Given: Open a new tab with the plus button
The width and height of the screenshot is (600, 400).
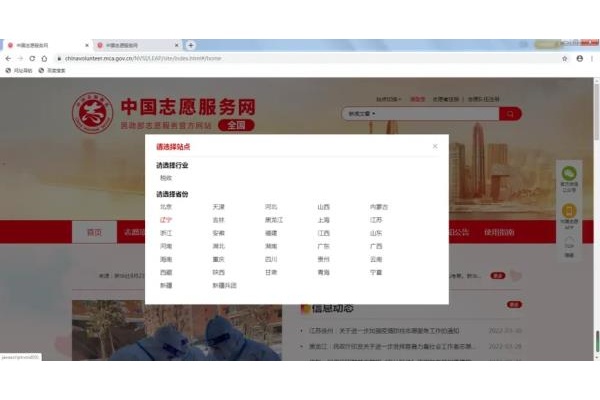Looking at the screenshot, I should point(191,45).
